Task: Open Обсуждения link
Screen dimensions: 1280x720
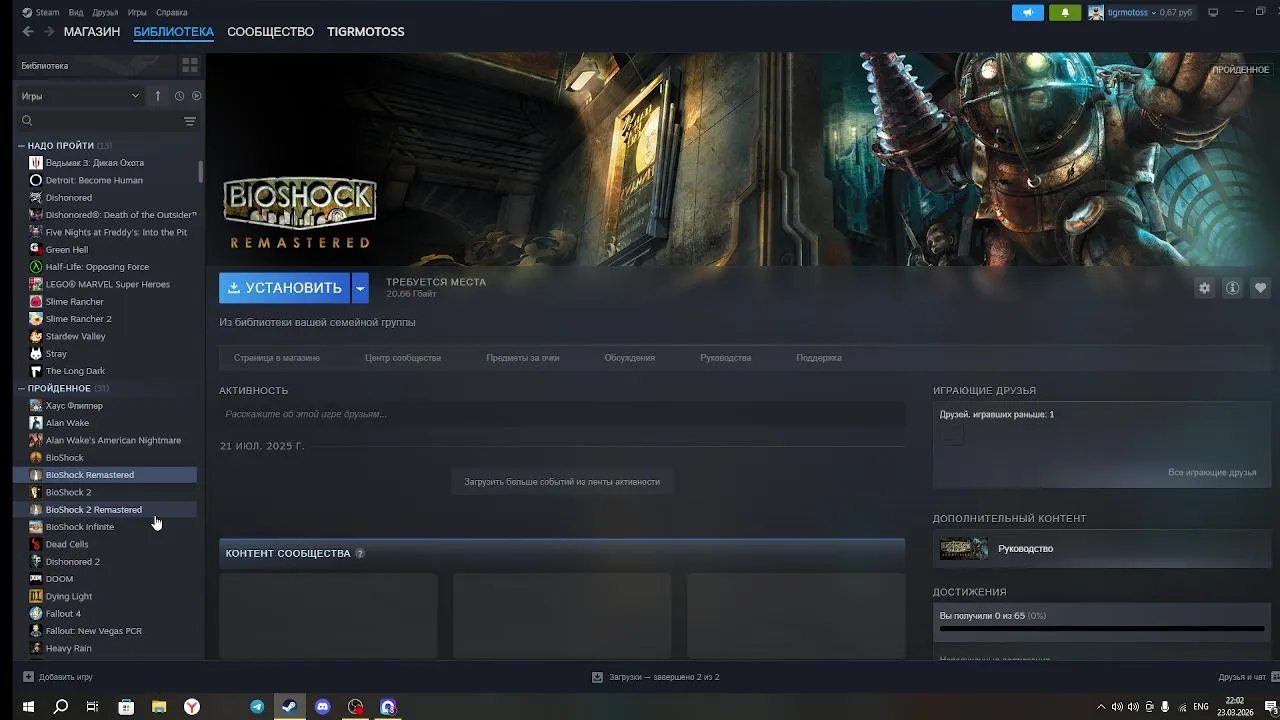Action: pyautogui.click(x=630, y=358)
